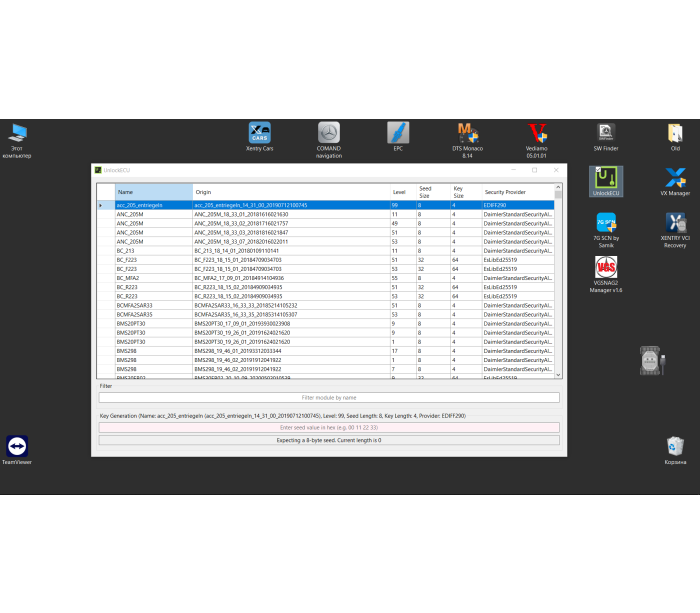Sort the table by the Security Provider header
700x613 pixels.
pos(515,191)
